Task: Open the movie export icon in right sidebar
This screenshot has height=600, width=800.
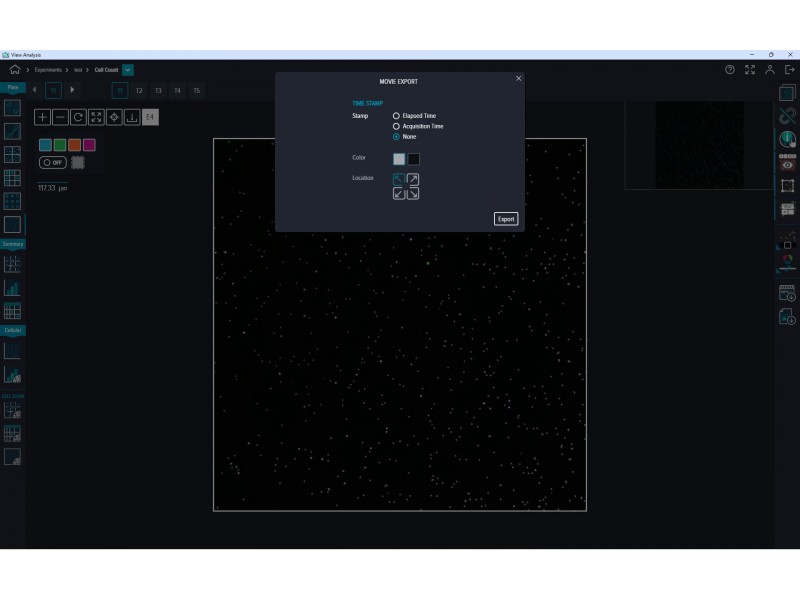Action: coord(787,293)
